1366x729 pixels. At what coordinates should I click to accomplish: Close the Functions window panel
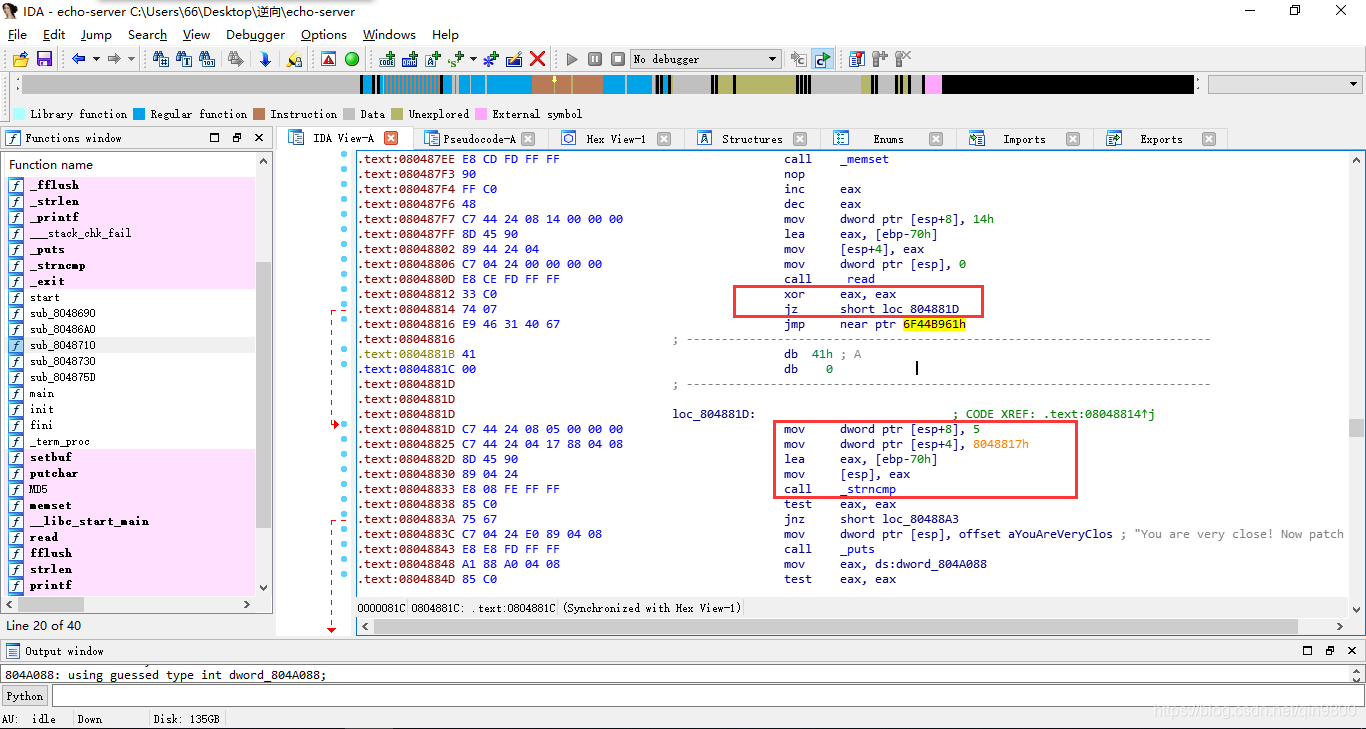pyautogui.click(x=259, y=138)
